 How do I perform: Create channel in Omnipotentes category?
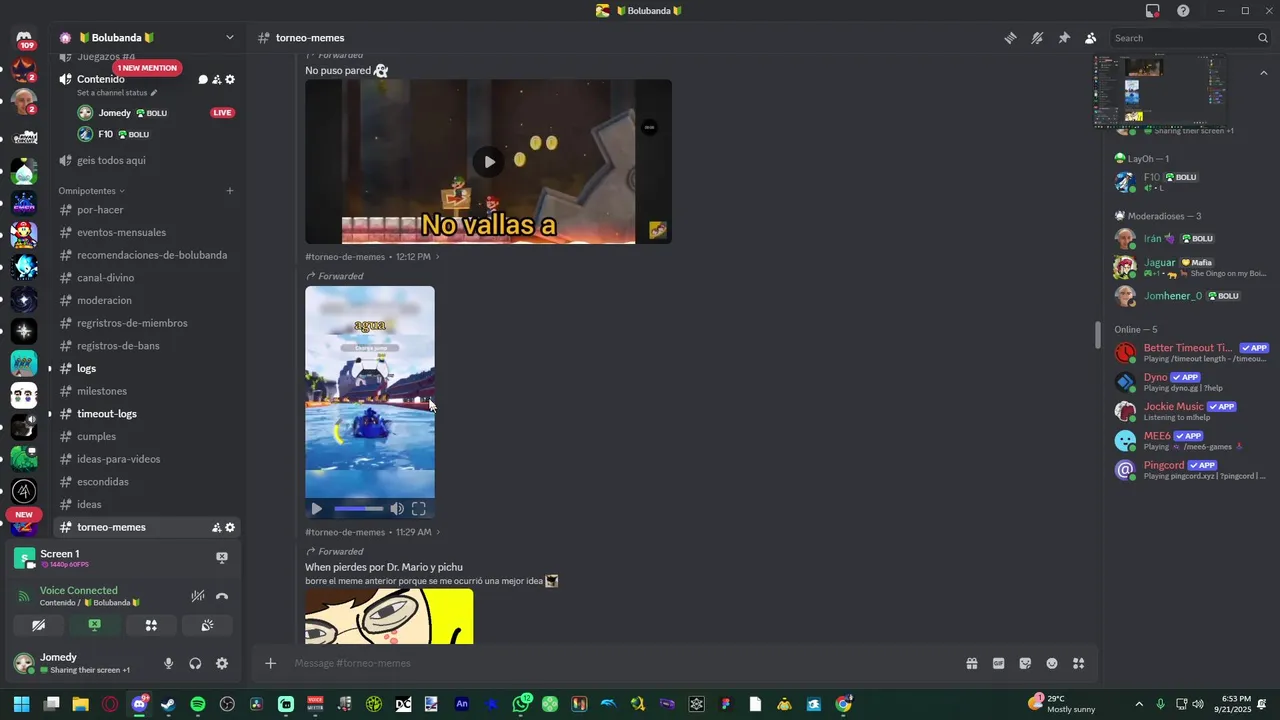[x=230, y=191]
